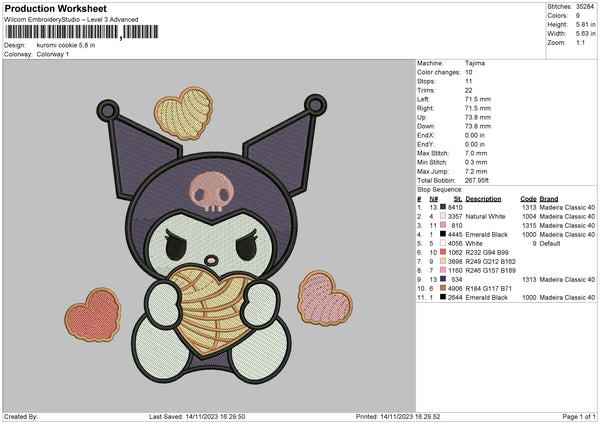The height and width of the screenshot is (424, 600).
Task: Click 'R249 G212 B162' description text
Action: 491,261
